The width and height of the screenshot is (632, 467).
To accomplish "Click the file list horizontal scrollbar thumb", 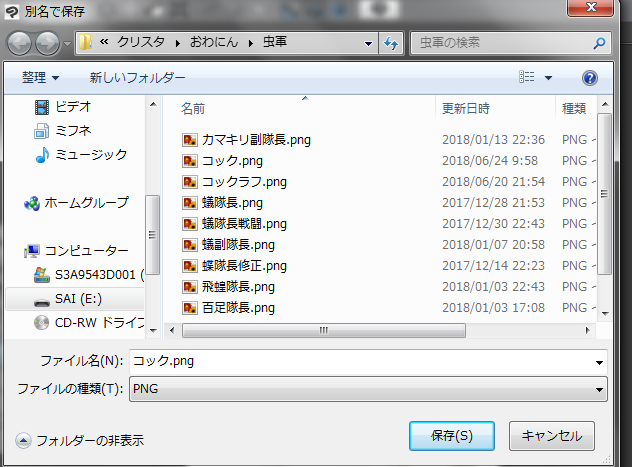I will 324,330.
